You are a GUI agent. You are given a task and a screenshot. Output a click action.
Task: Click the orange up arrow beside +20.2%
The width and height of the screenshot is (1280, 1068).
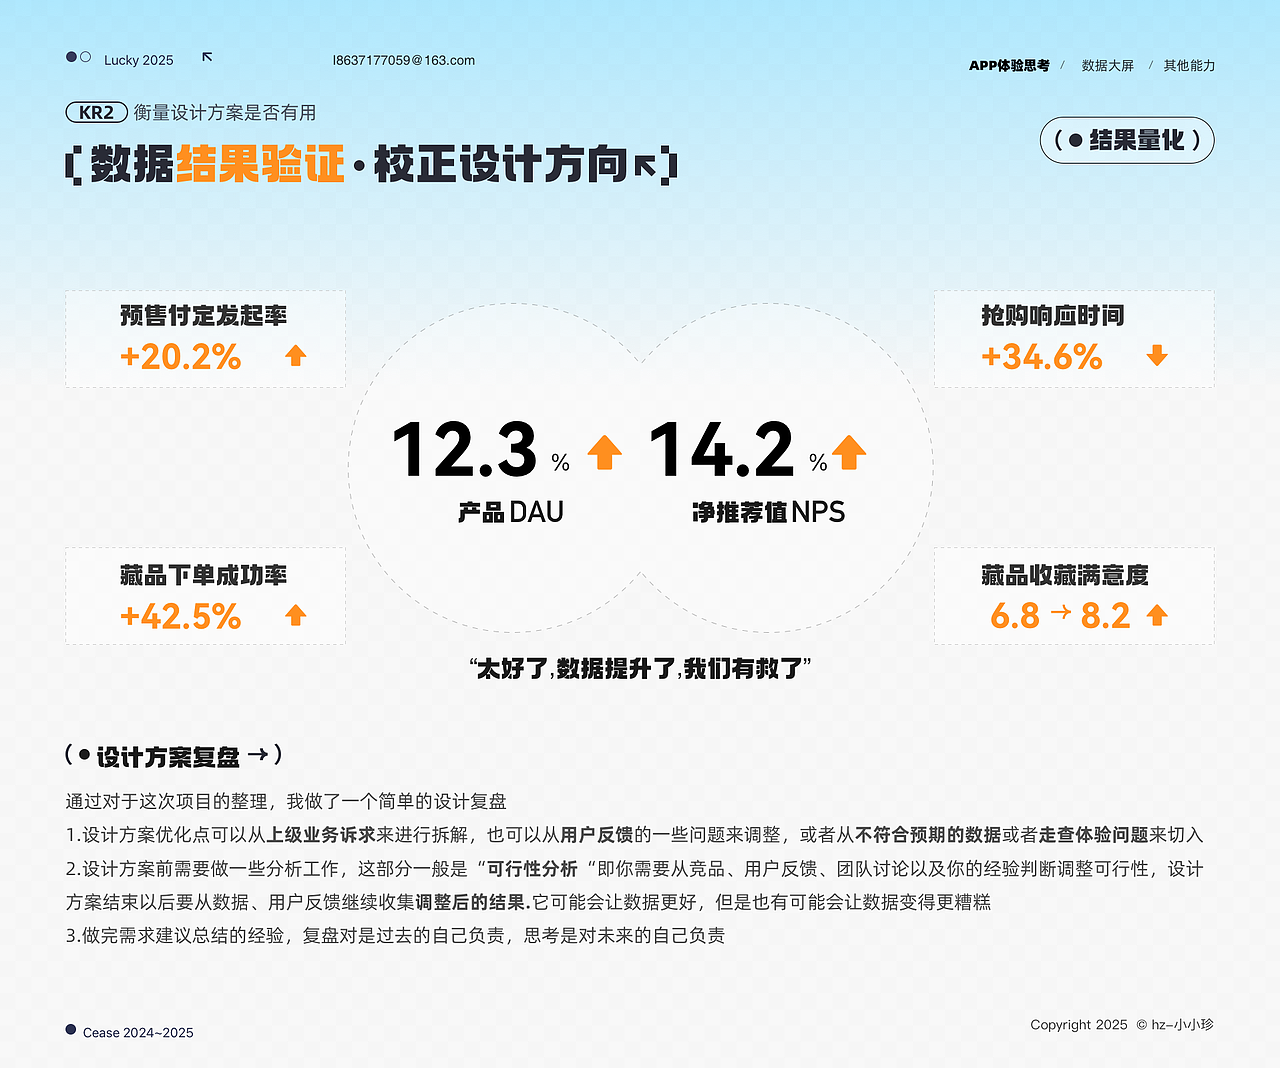click(295, 356)
